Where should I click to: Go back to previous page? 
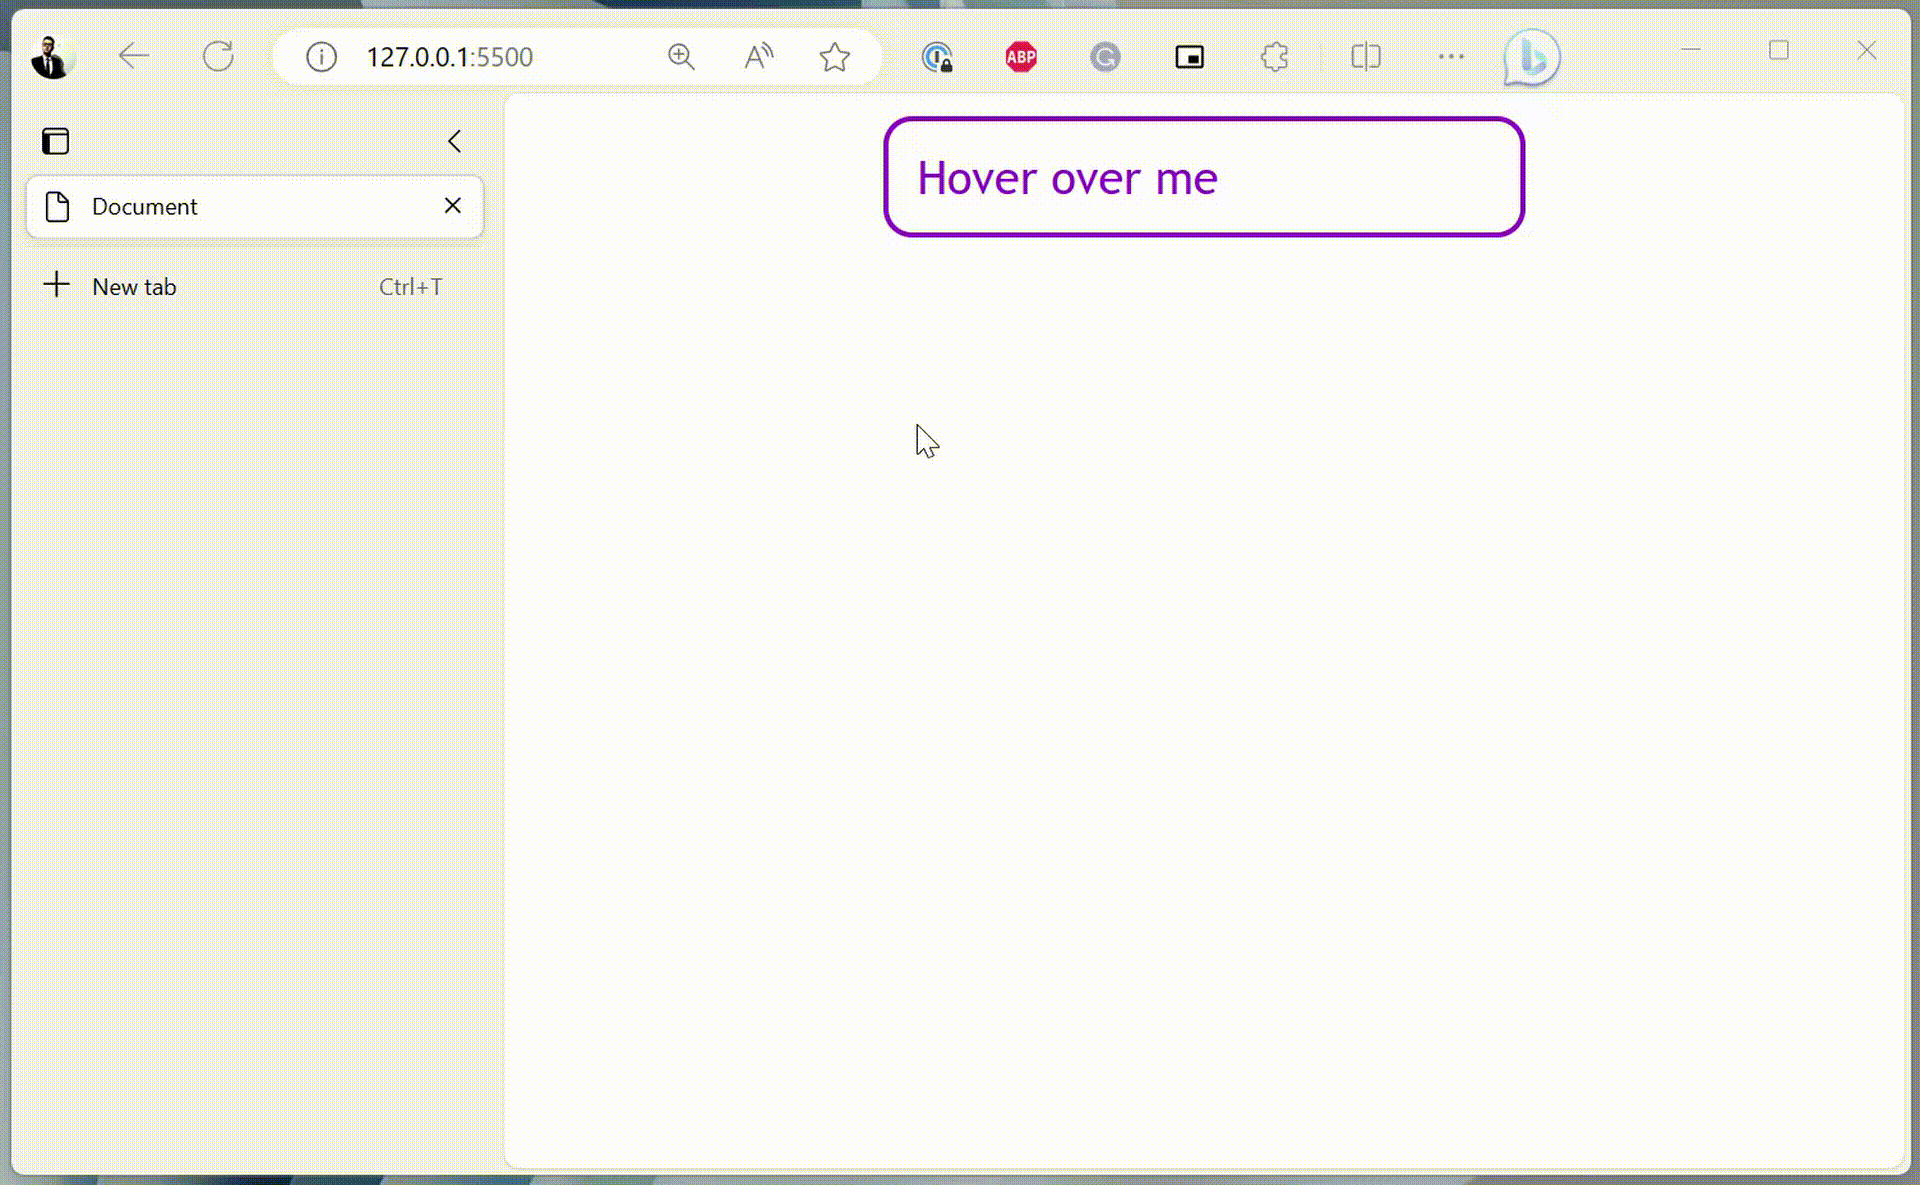134,56
